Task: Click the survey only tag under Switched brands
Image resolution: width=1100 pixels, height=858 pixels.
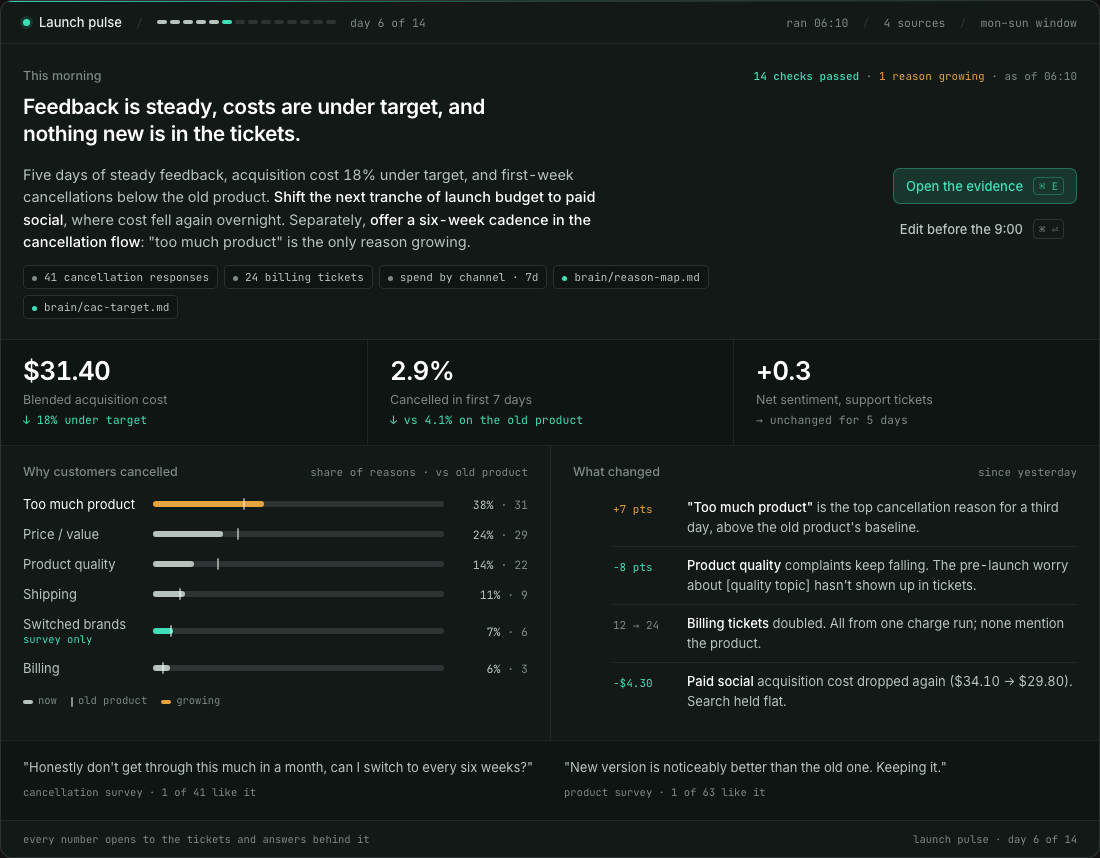Action: 58,640
